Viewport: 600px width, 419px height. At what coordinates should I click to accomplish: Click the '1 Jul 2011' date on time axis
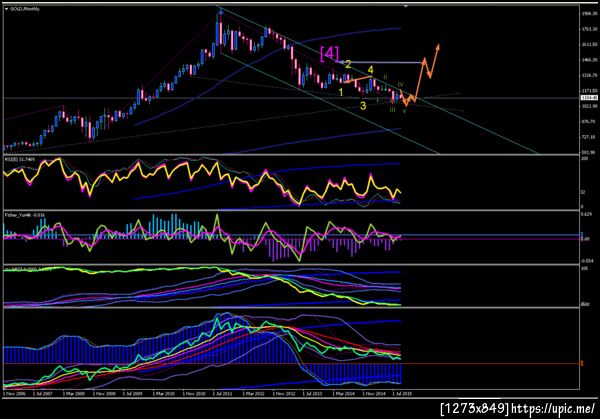pyautogui.click(x=222, y=393)
